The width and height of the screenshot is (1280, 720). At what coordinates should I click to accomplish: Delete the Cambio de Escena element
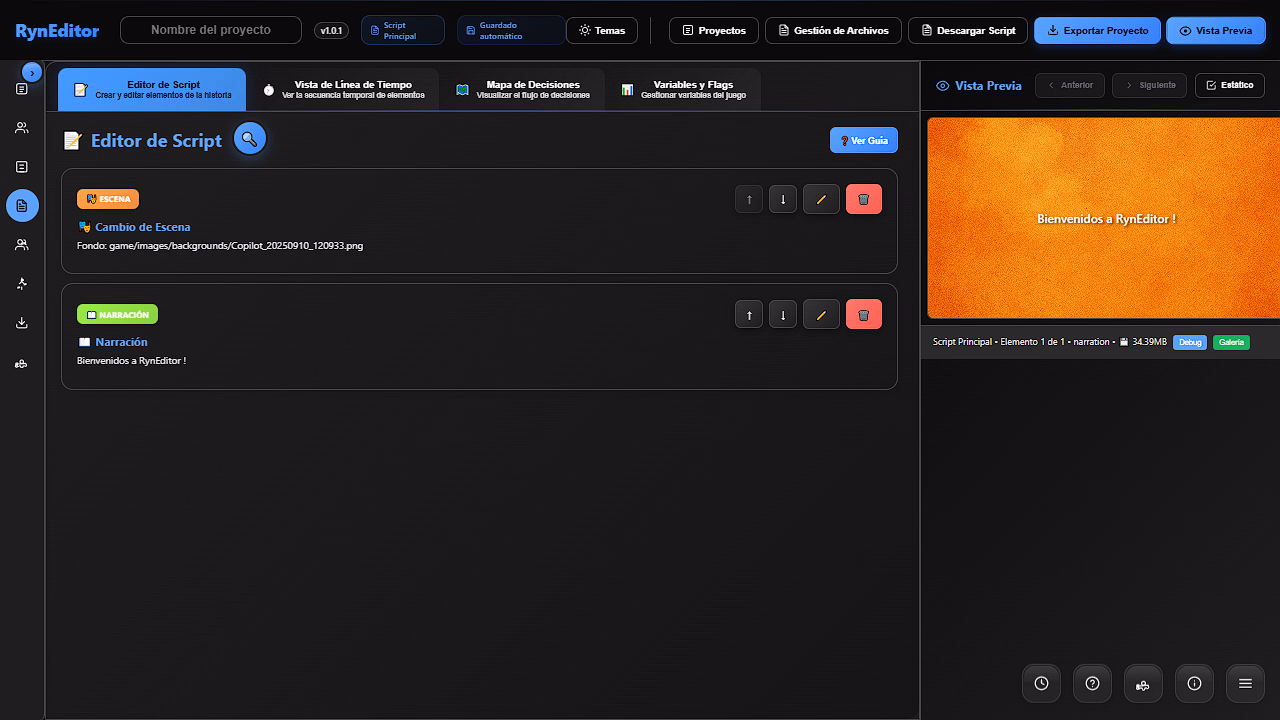point(863,199)
